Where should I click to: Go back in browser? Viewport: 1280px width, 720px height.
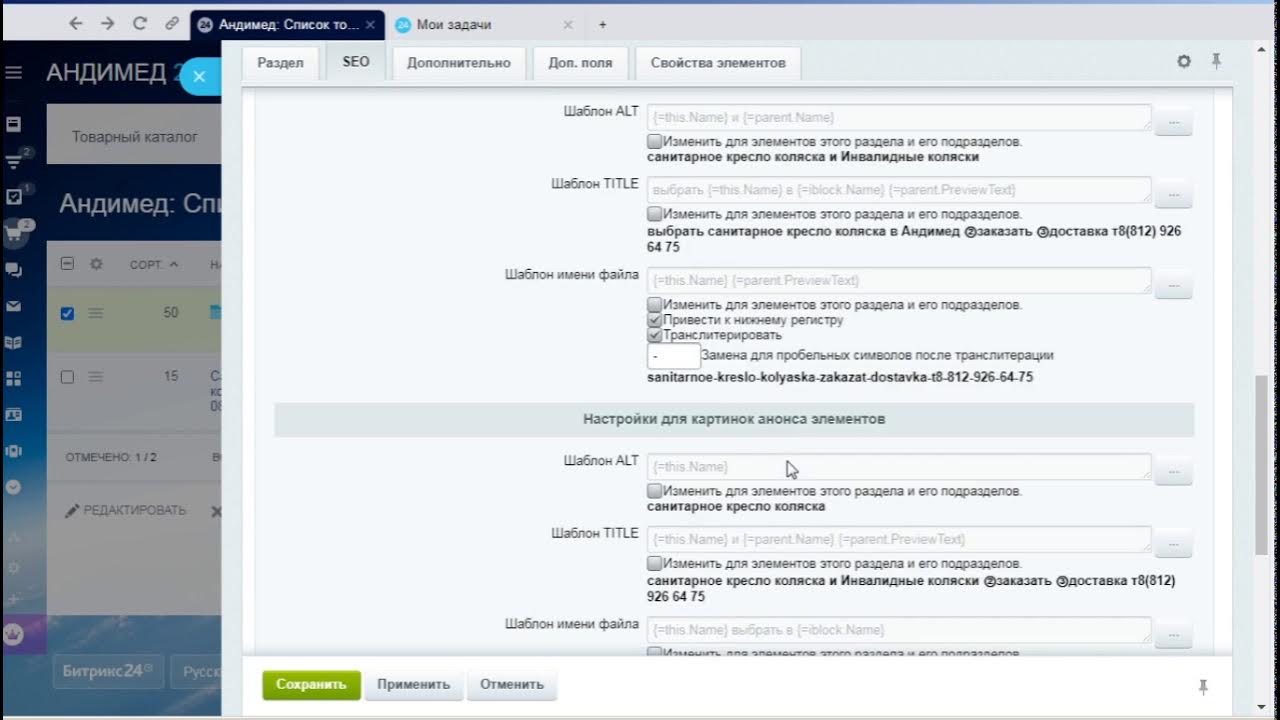tap(76, 24)
